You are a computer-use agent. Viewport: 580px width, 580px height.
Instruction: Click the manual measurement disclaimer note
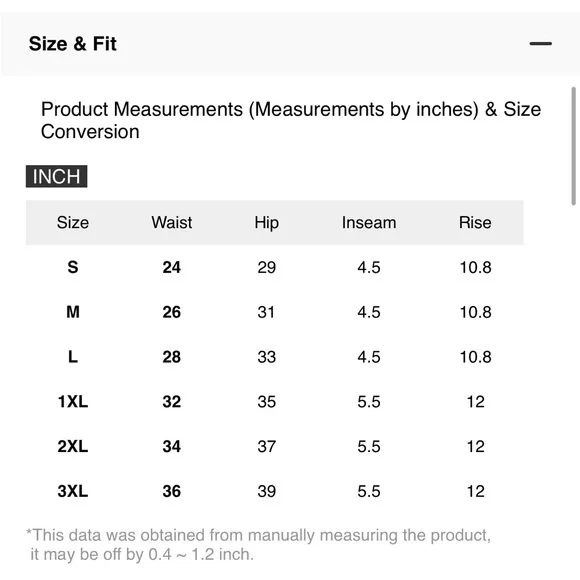[259, 545]
